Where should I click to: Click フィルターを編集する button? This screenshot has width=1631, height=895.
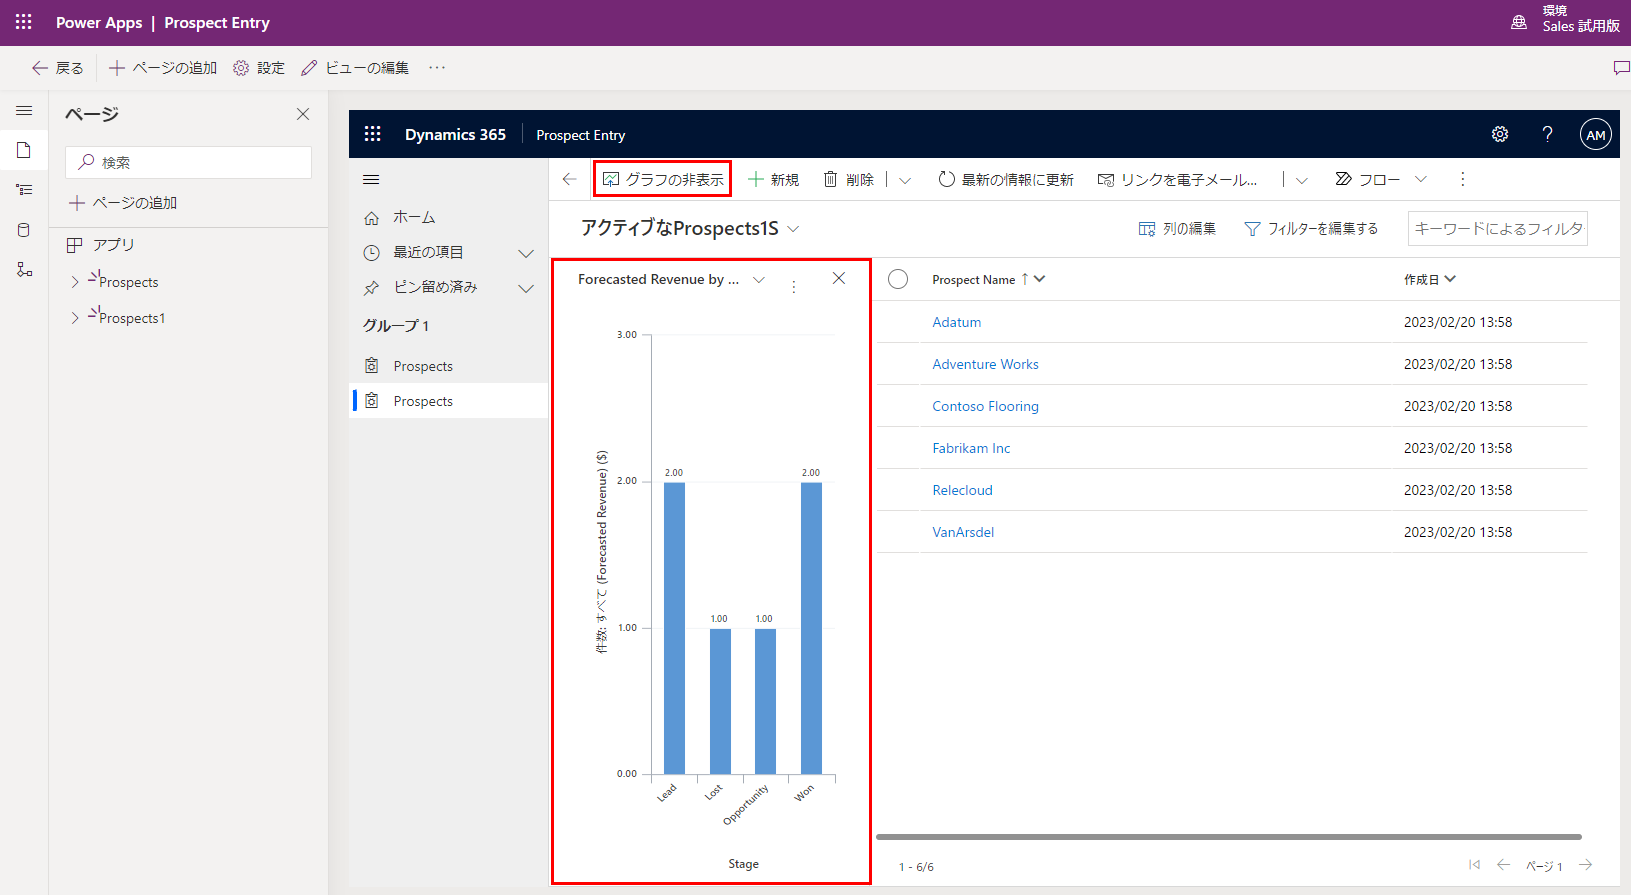1311,229
